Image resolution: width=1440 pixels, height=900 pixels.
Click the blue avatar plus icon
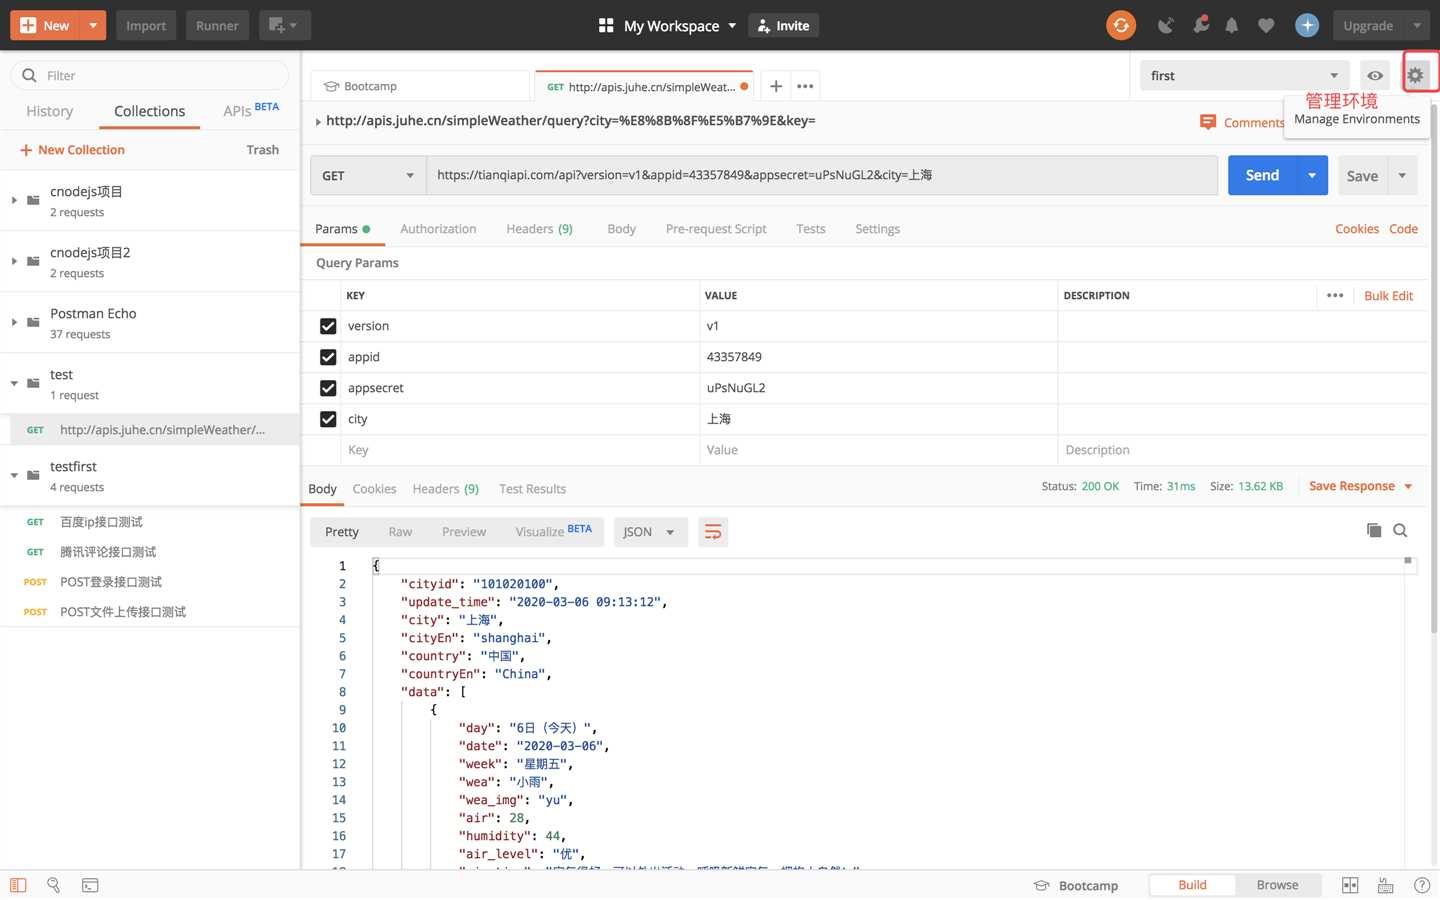[1307, 25]
